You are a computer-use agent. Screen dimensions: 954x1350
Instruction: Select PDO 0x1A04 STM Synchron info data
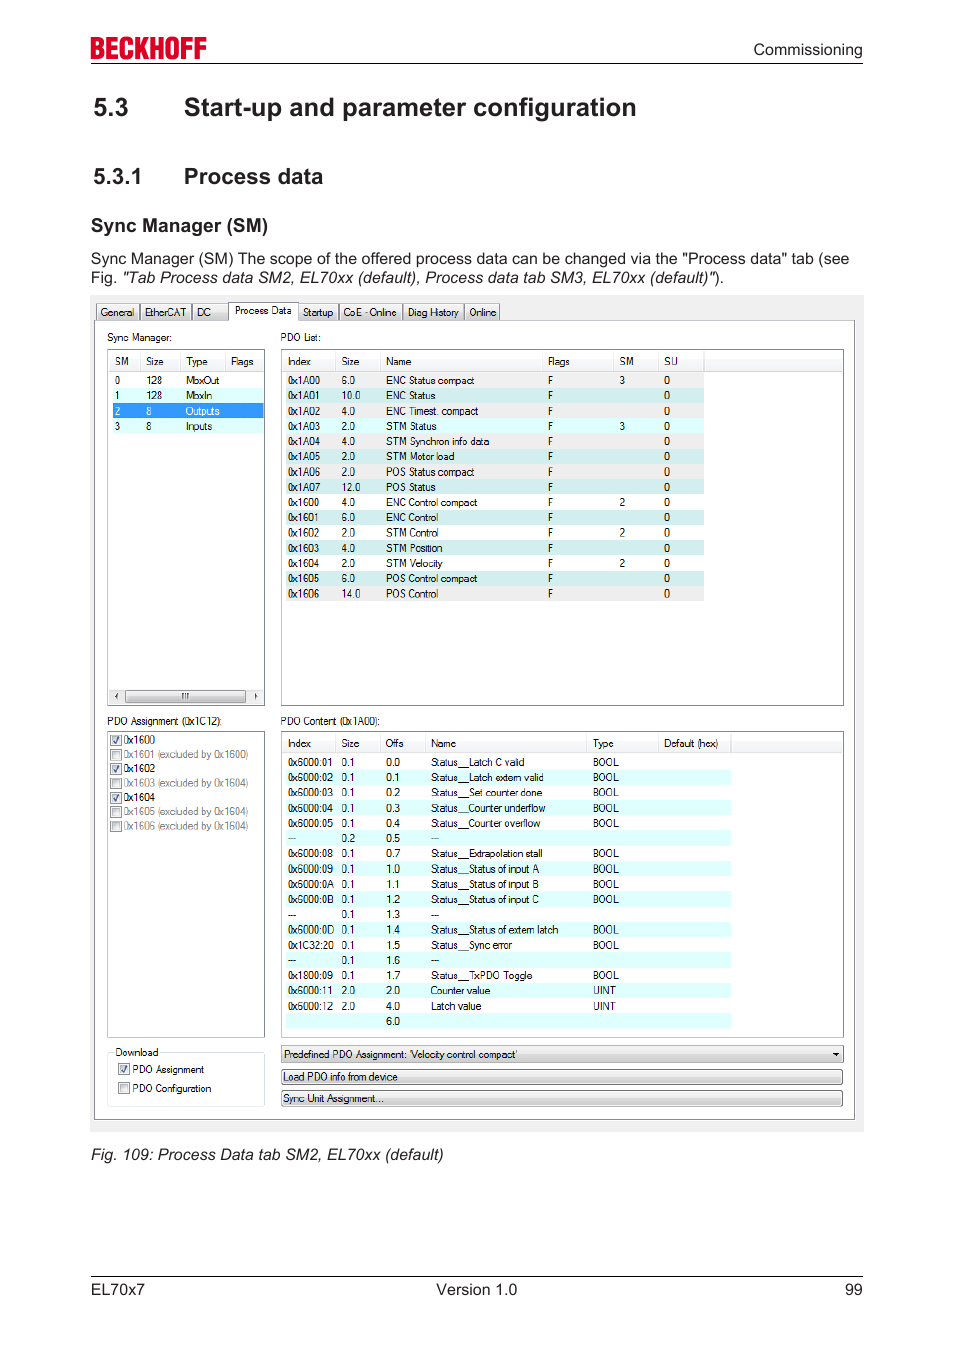pyautogui.click(x=494, y=441)
